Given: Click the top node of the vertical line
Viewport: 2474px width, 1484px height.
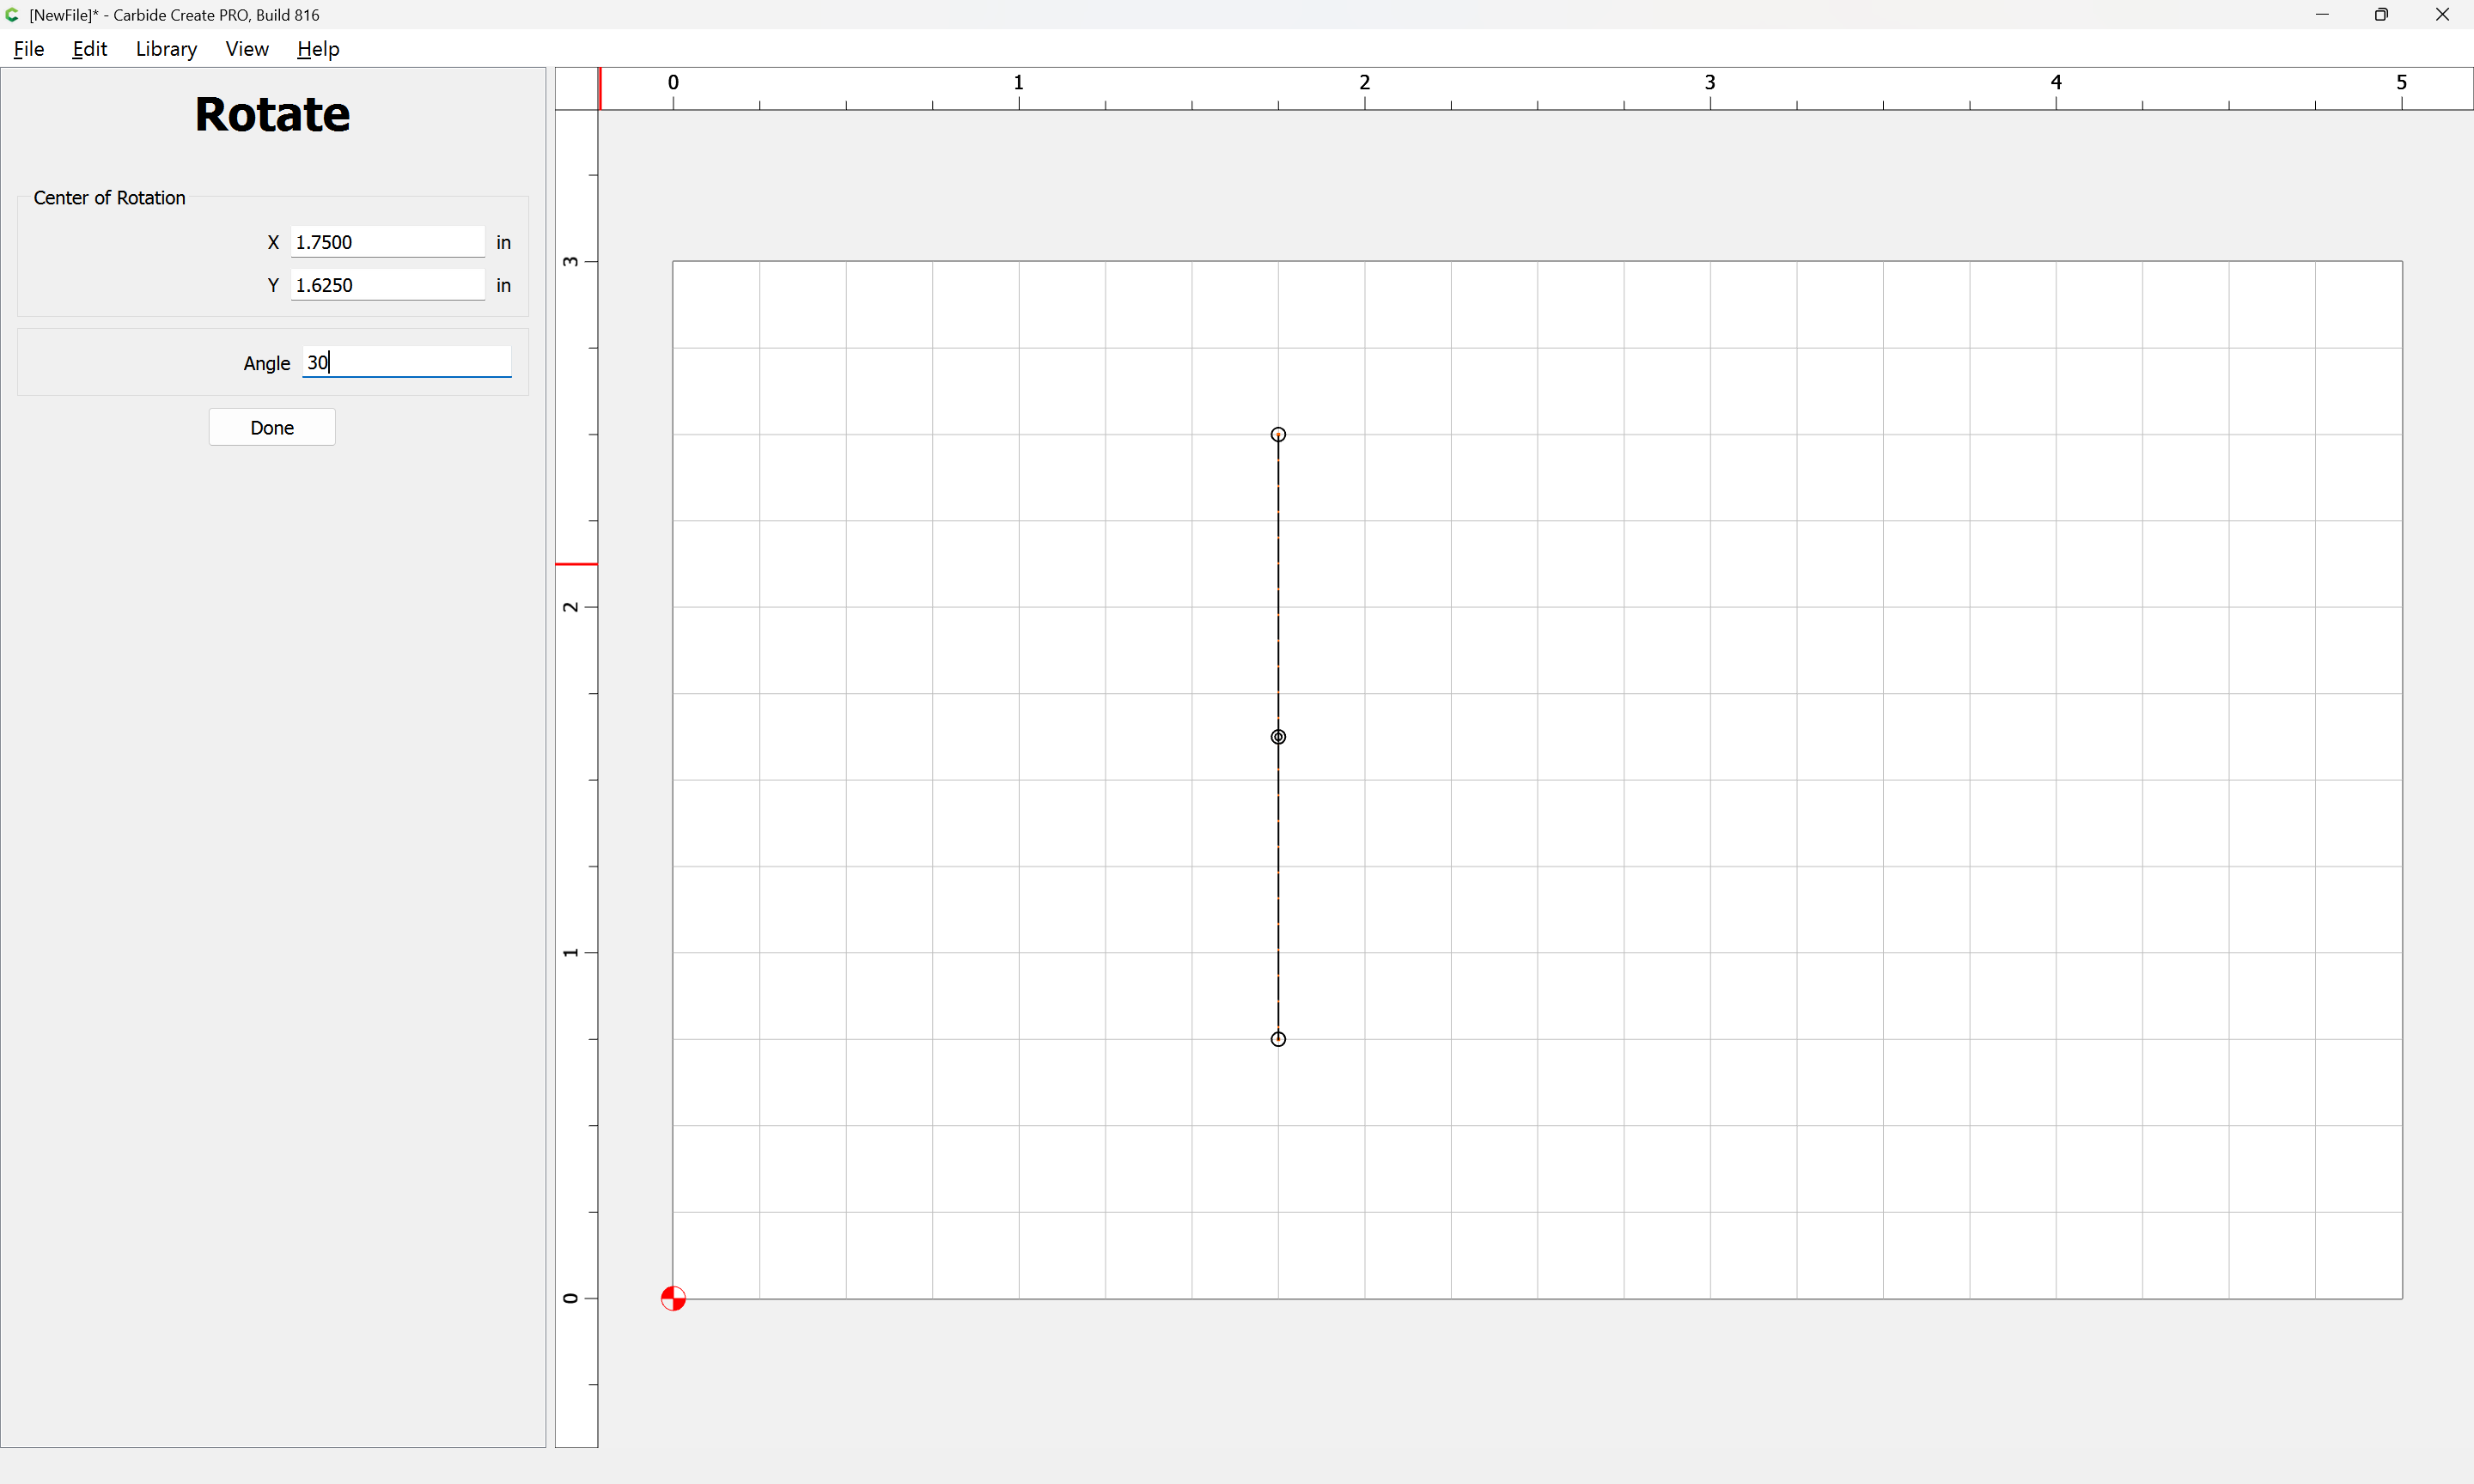Looking at the screenshot, I should 1278,434.
